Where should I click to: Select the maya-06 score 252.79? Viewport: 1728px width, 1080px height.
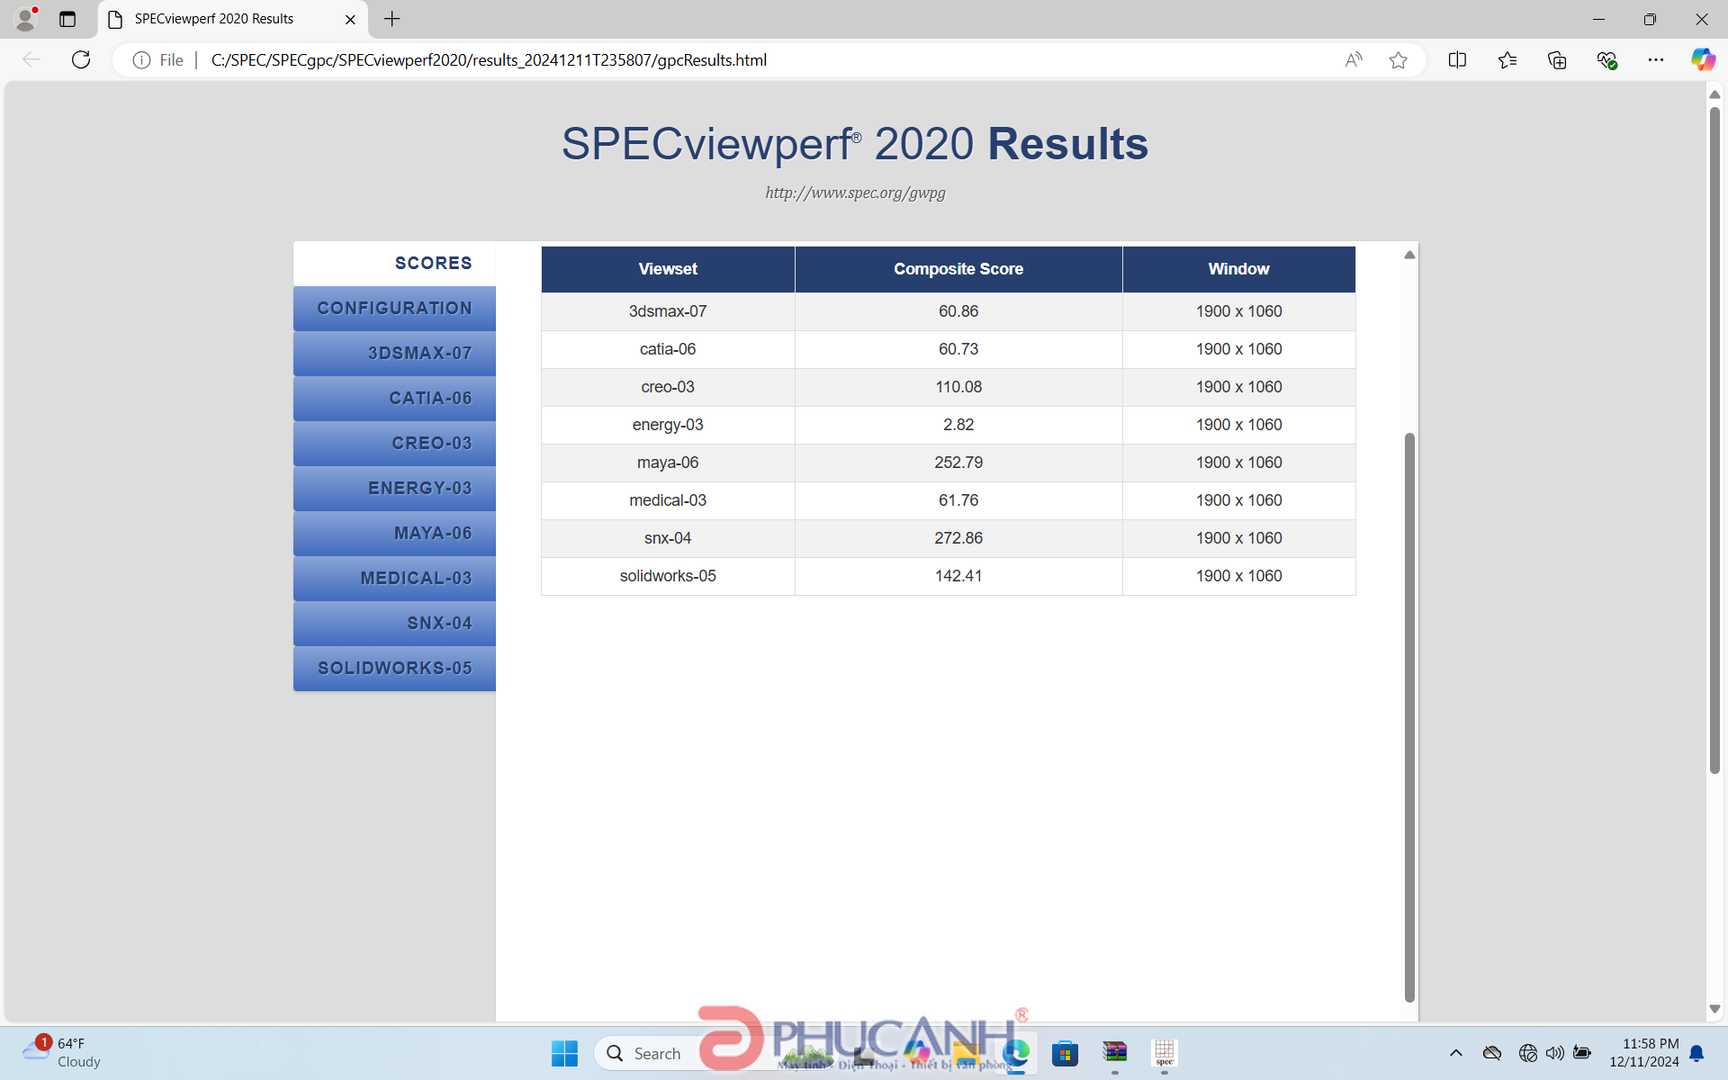958,463
